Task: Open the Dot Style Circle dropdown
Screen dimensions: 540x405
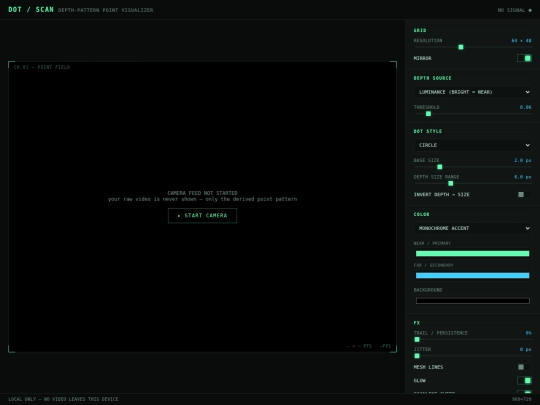Action: [x=472, y=145]
